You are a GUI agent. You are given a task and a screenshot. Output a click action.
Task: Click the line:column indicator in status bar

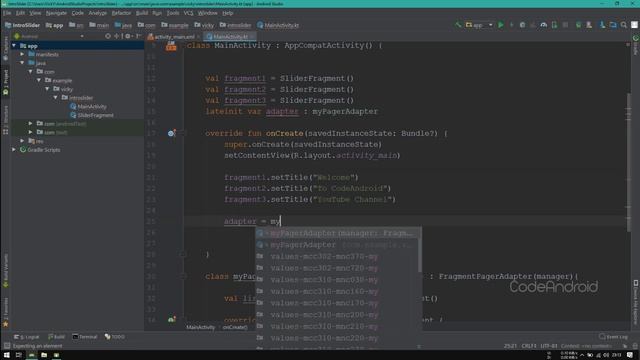tap(510, 346)
